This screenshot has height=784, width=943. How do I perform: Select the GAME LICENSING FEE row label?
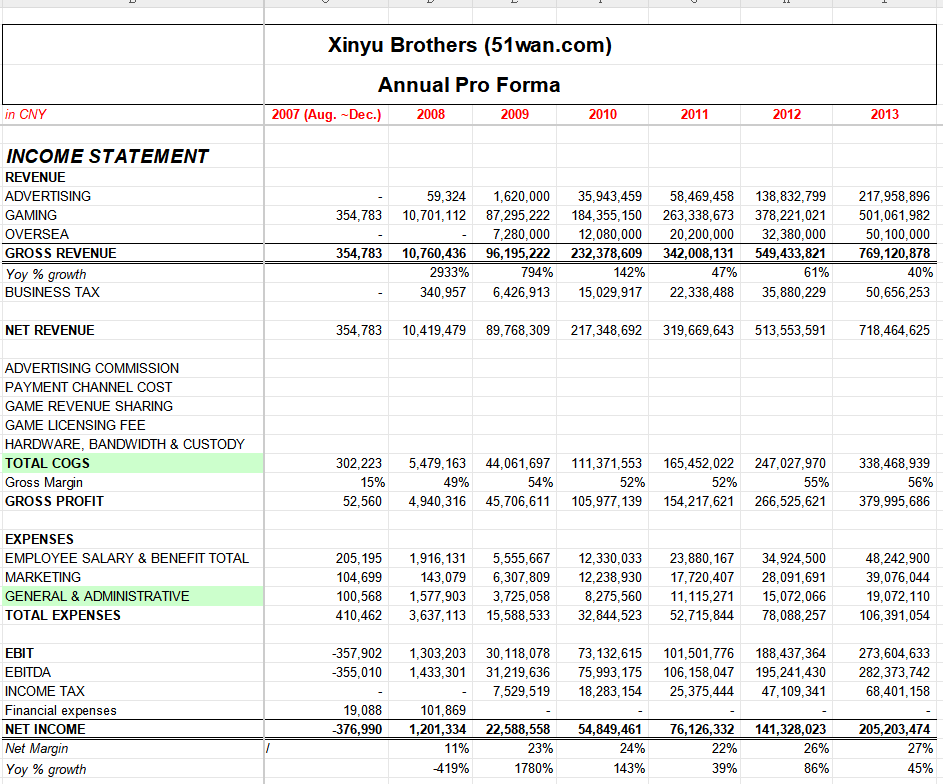point(75,426)
